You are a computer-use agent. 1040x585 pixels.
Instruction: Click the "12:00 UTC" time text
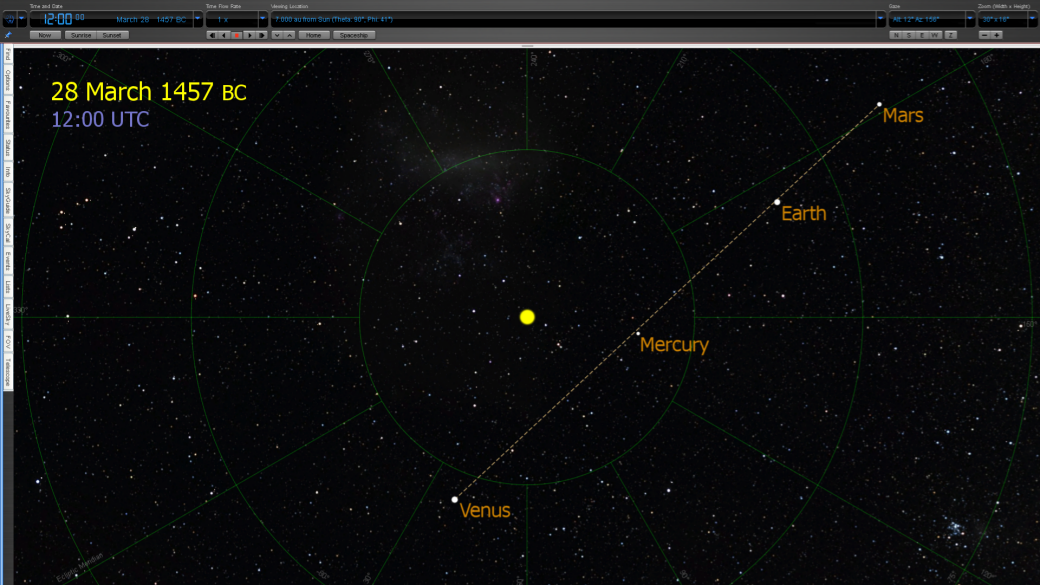(x=100, y=119)
